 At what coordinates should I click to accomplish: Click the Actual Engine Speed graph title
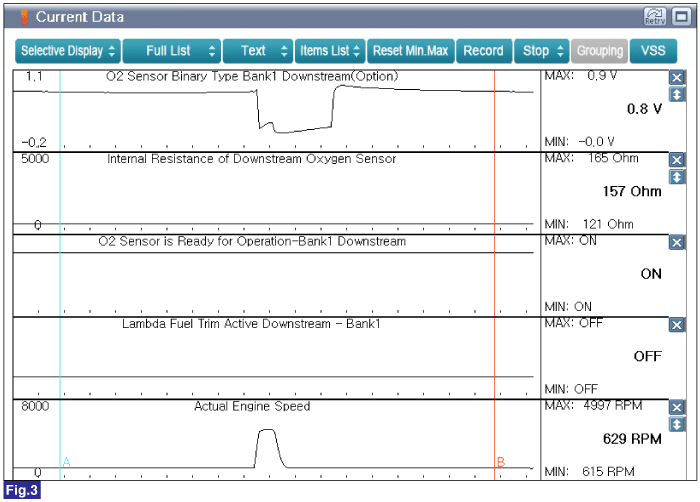click(x=252, y=406)
